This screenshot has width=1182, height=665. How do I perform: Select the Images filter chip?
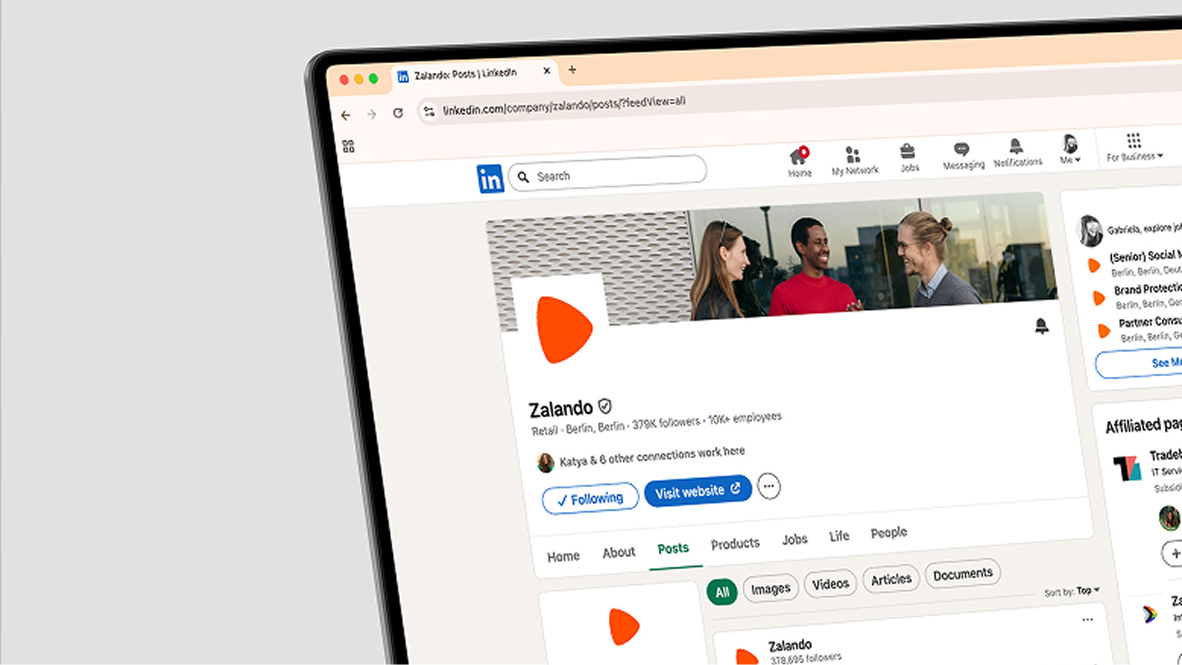770,588
